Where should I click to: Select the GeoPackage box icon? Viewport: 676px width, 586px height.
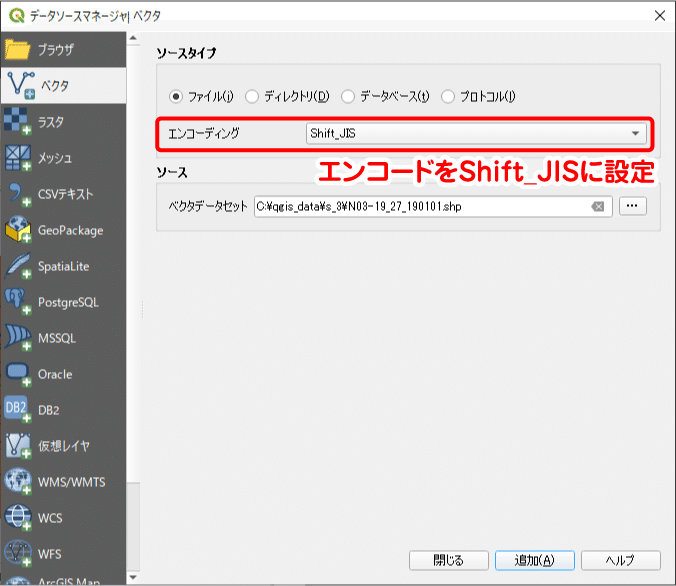coord(18,230)
